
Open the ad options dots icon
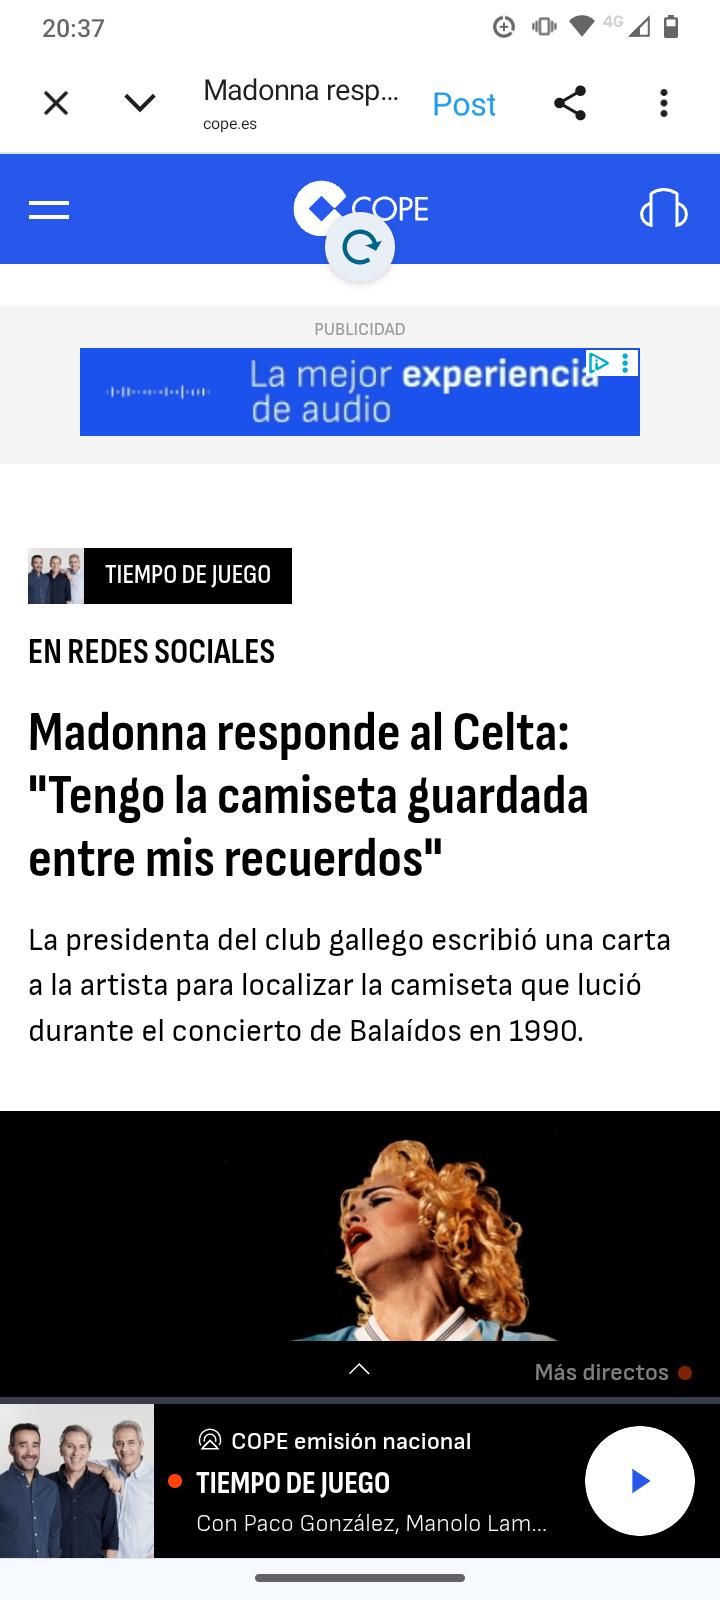(x=626, y=362)
